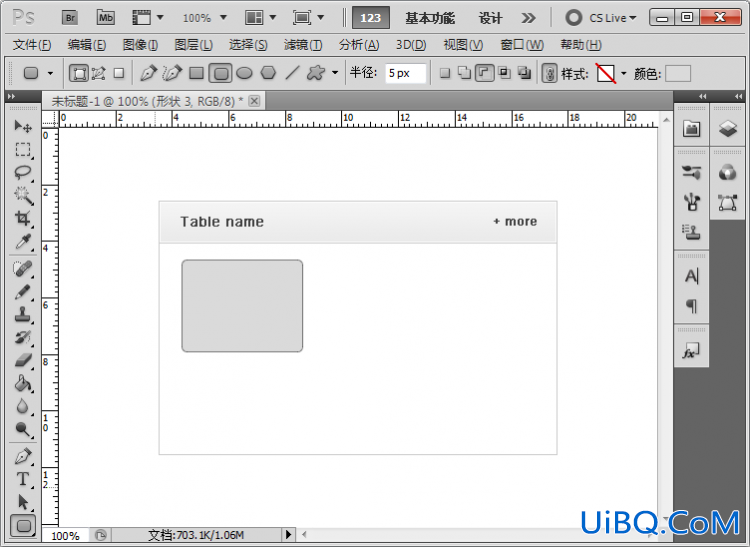Open the 编辑(E) menu

click(87, 45)
